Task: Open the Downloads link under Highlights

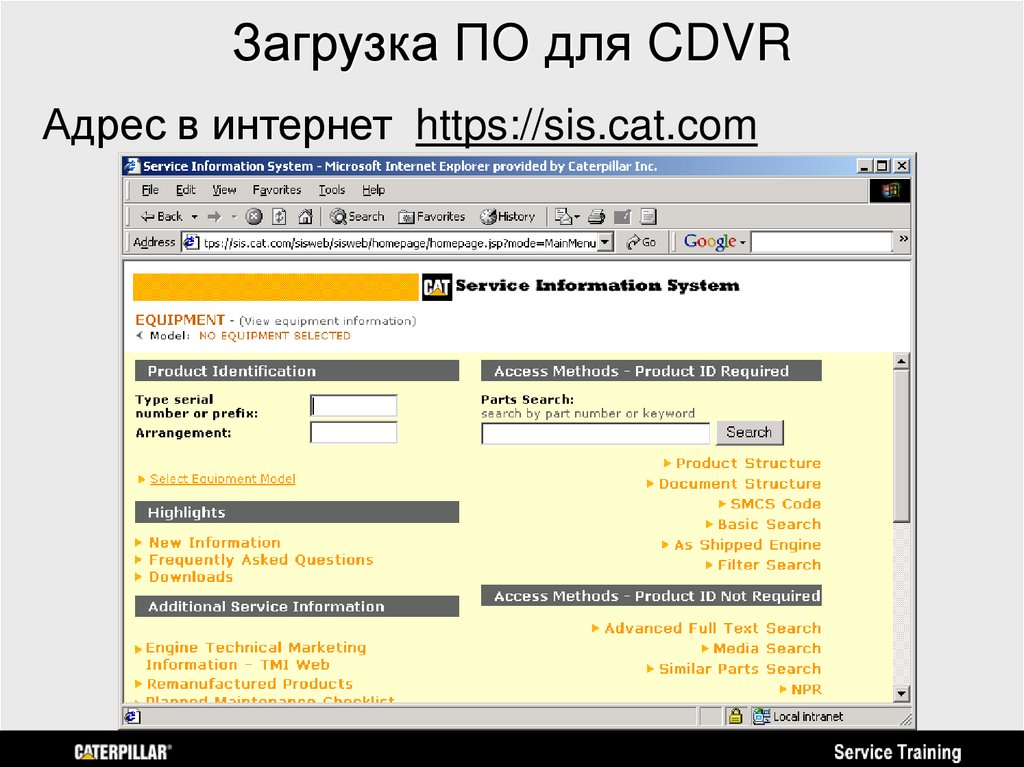Action: pyautogui.click(x=190, y=577)
